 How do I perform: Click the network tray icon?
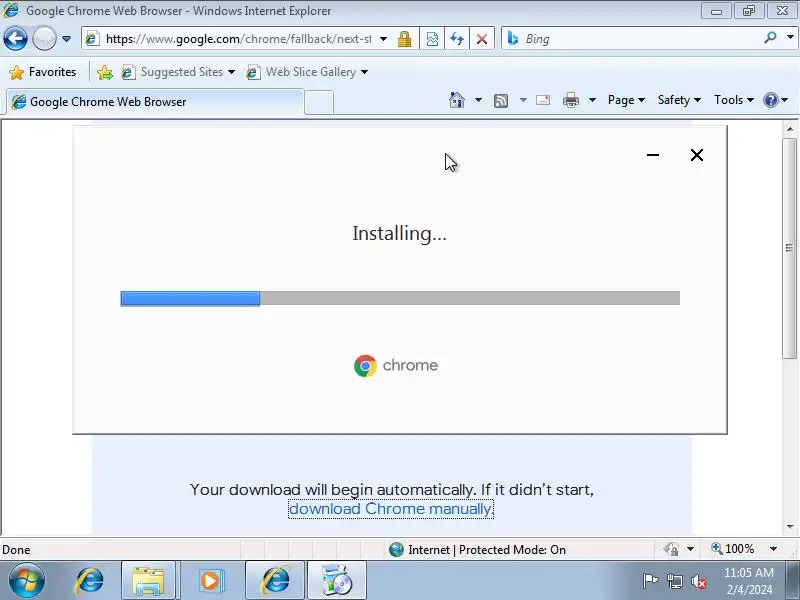pos(675,581)
